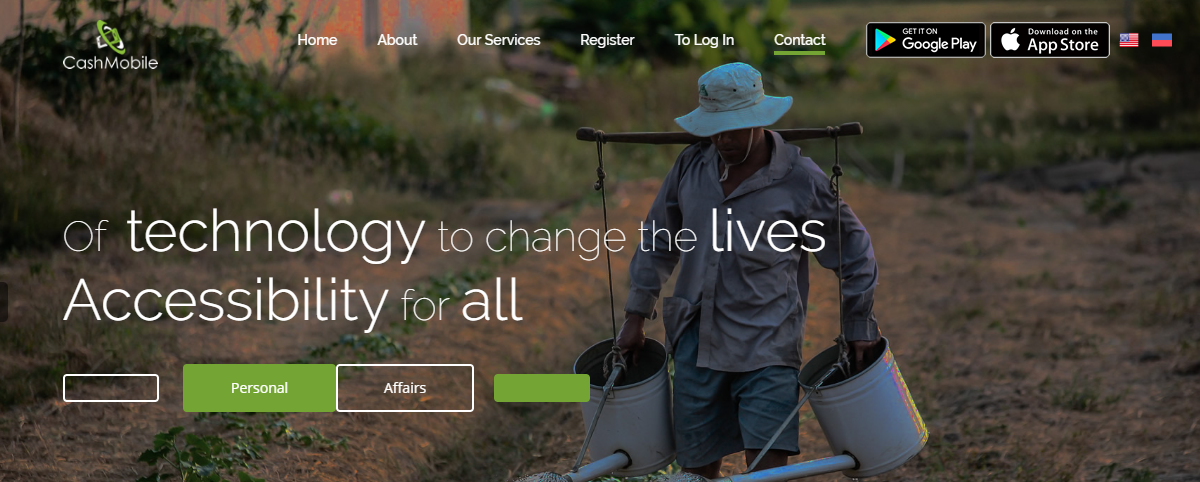
Task: Click the Google Play triangle icon
Action: tap(884, 40)
